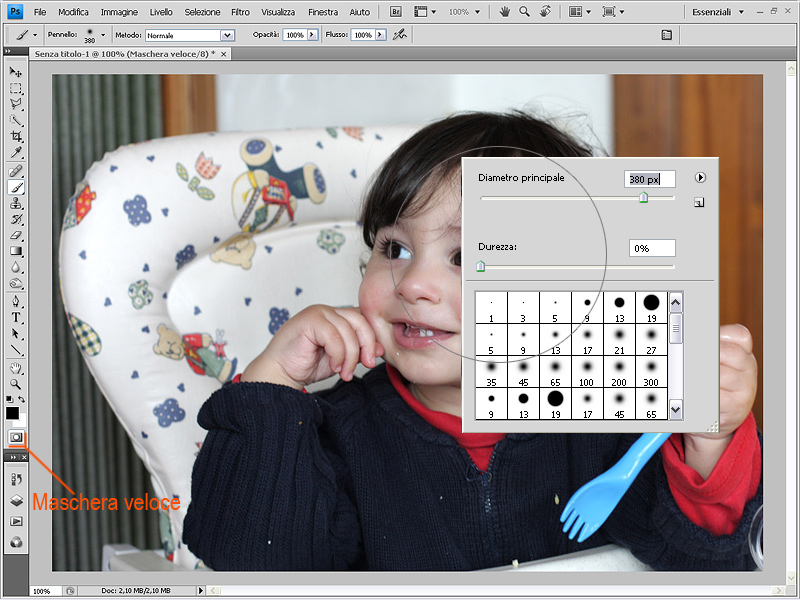Screen dimensions: 800x600
Task: Open brush picker flyout menu arrow
Action: pyautogui.click(x=700, y=177)
